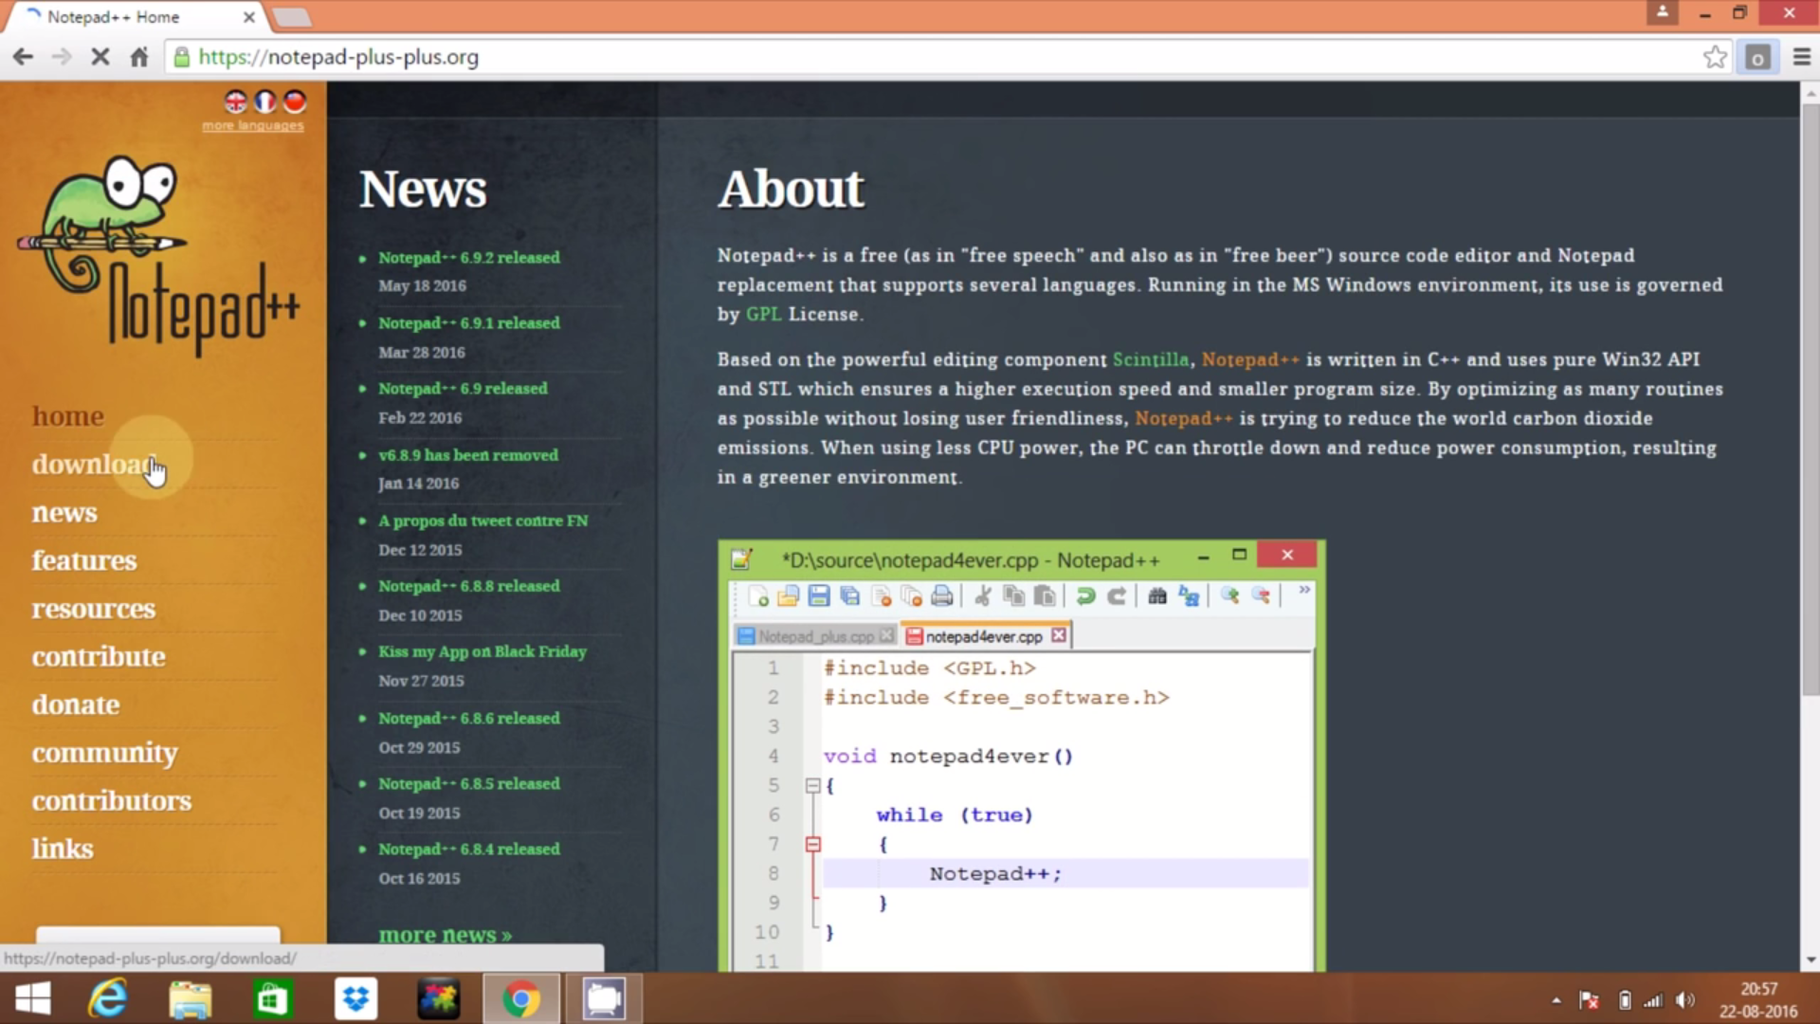Check the battery status tray icon
This screenshot has height=1024, width=1820.
point(1625,1000)
